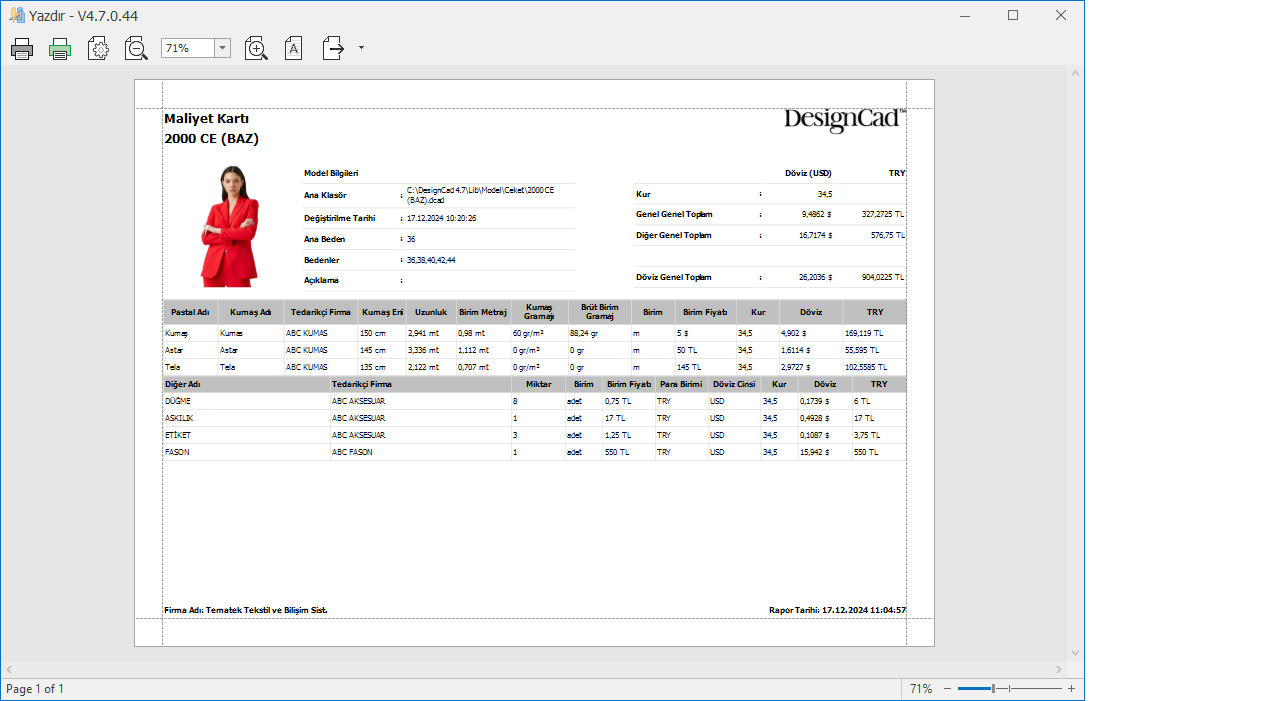Open Page Setup gear icon
The image size is (1270, 701).
tap(98, 48)
